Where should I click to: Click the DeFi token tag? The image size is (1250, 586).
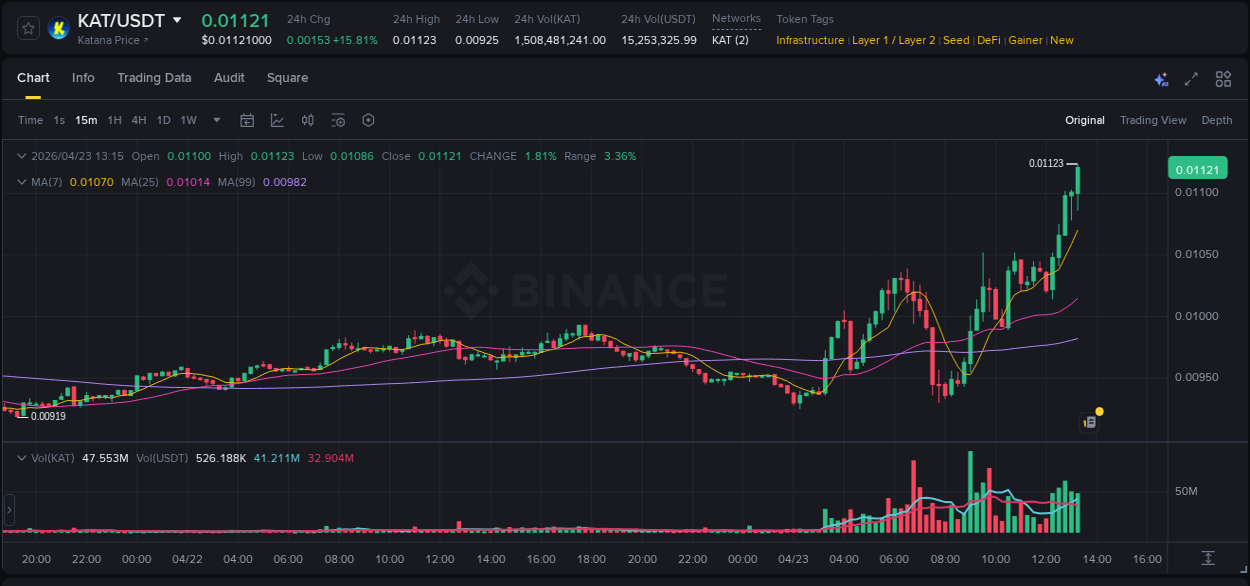point(988,40)
